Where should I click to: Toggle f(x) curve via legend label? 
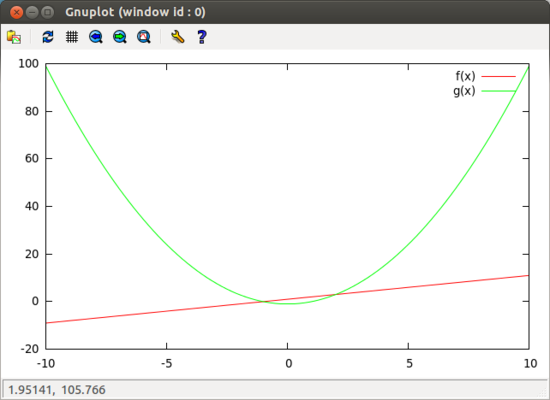point(465,76)
